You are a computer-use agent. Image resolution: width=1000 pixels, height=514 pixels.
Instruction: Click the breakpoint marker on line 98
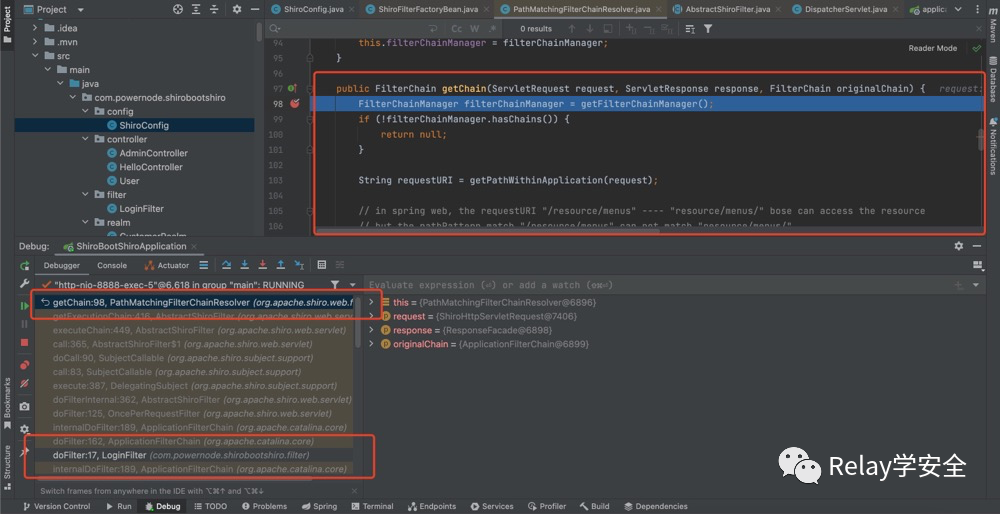(294, 103)
